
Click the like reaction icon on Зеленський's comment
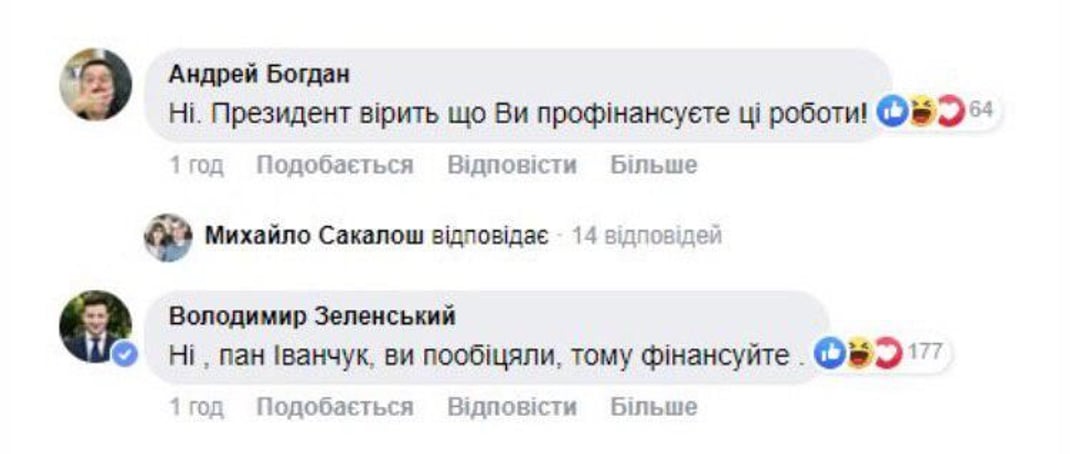click(829, 353)
